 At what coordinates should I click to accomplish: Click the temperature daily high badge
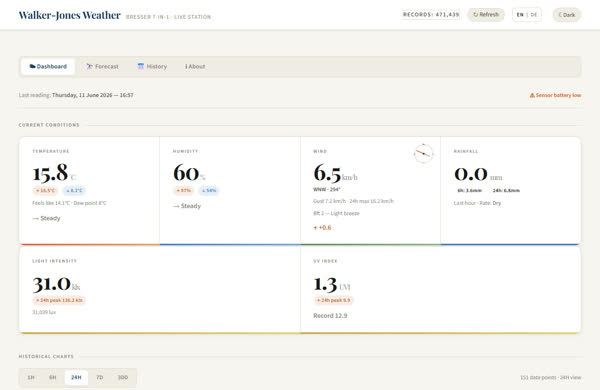tap(46, 191)
